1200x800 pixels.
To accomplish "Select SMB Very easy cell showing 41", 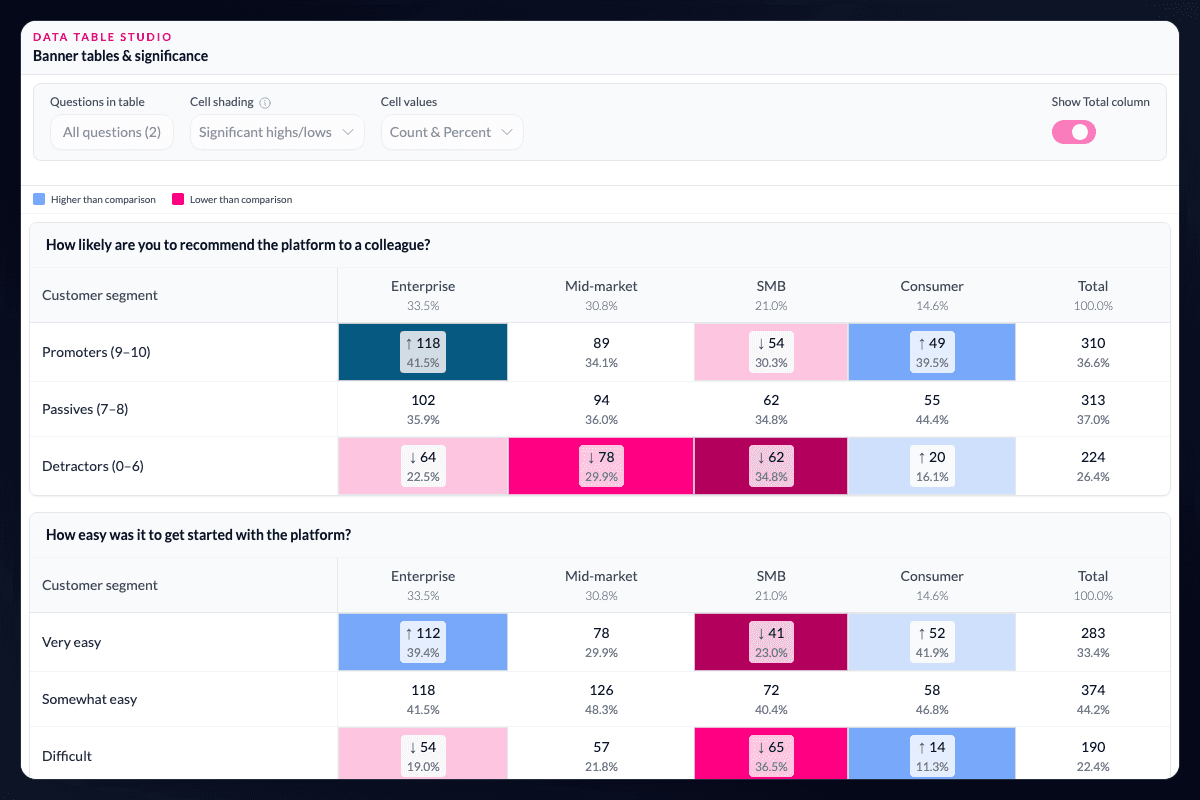I will click(x=771, y=642).
